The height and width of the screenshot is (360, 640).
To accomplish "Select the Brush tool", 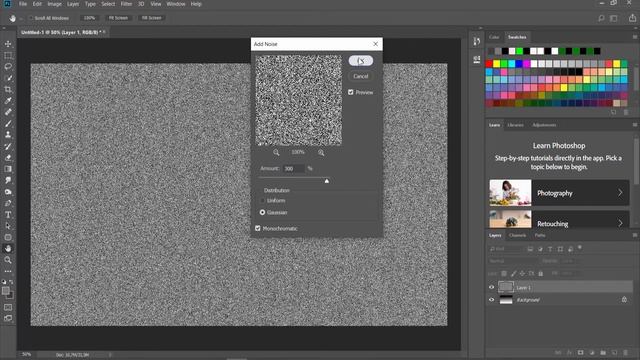I will click(8, 123).
